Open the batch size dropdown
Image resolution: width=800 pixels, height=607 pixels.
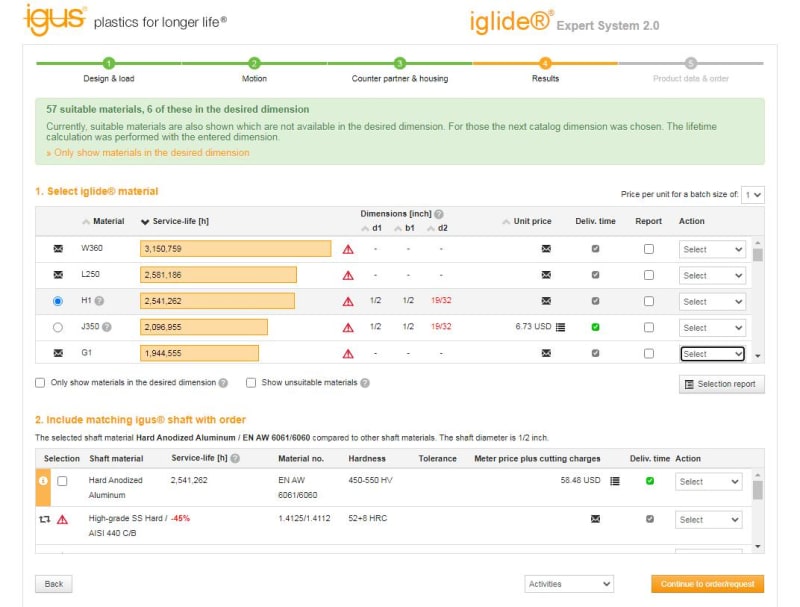click(x=753, y=195)
